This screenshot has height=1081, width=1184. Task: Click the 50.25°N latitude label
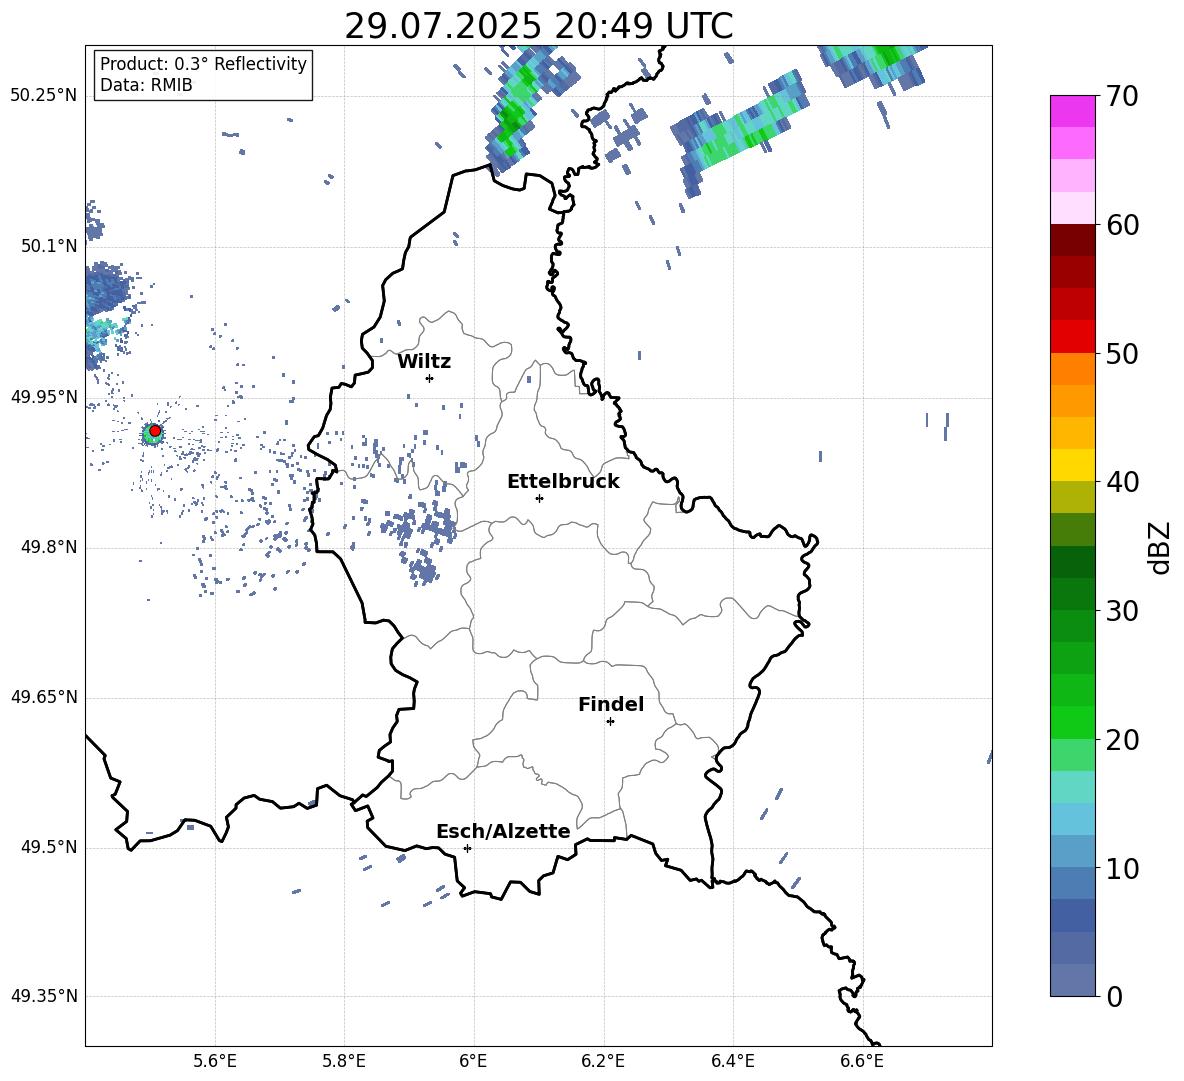pyautogui.click(x=44, y=96)
